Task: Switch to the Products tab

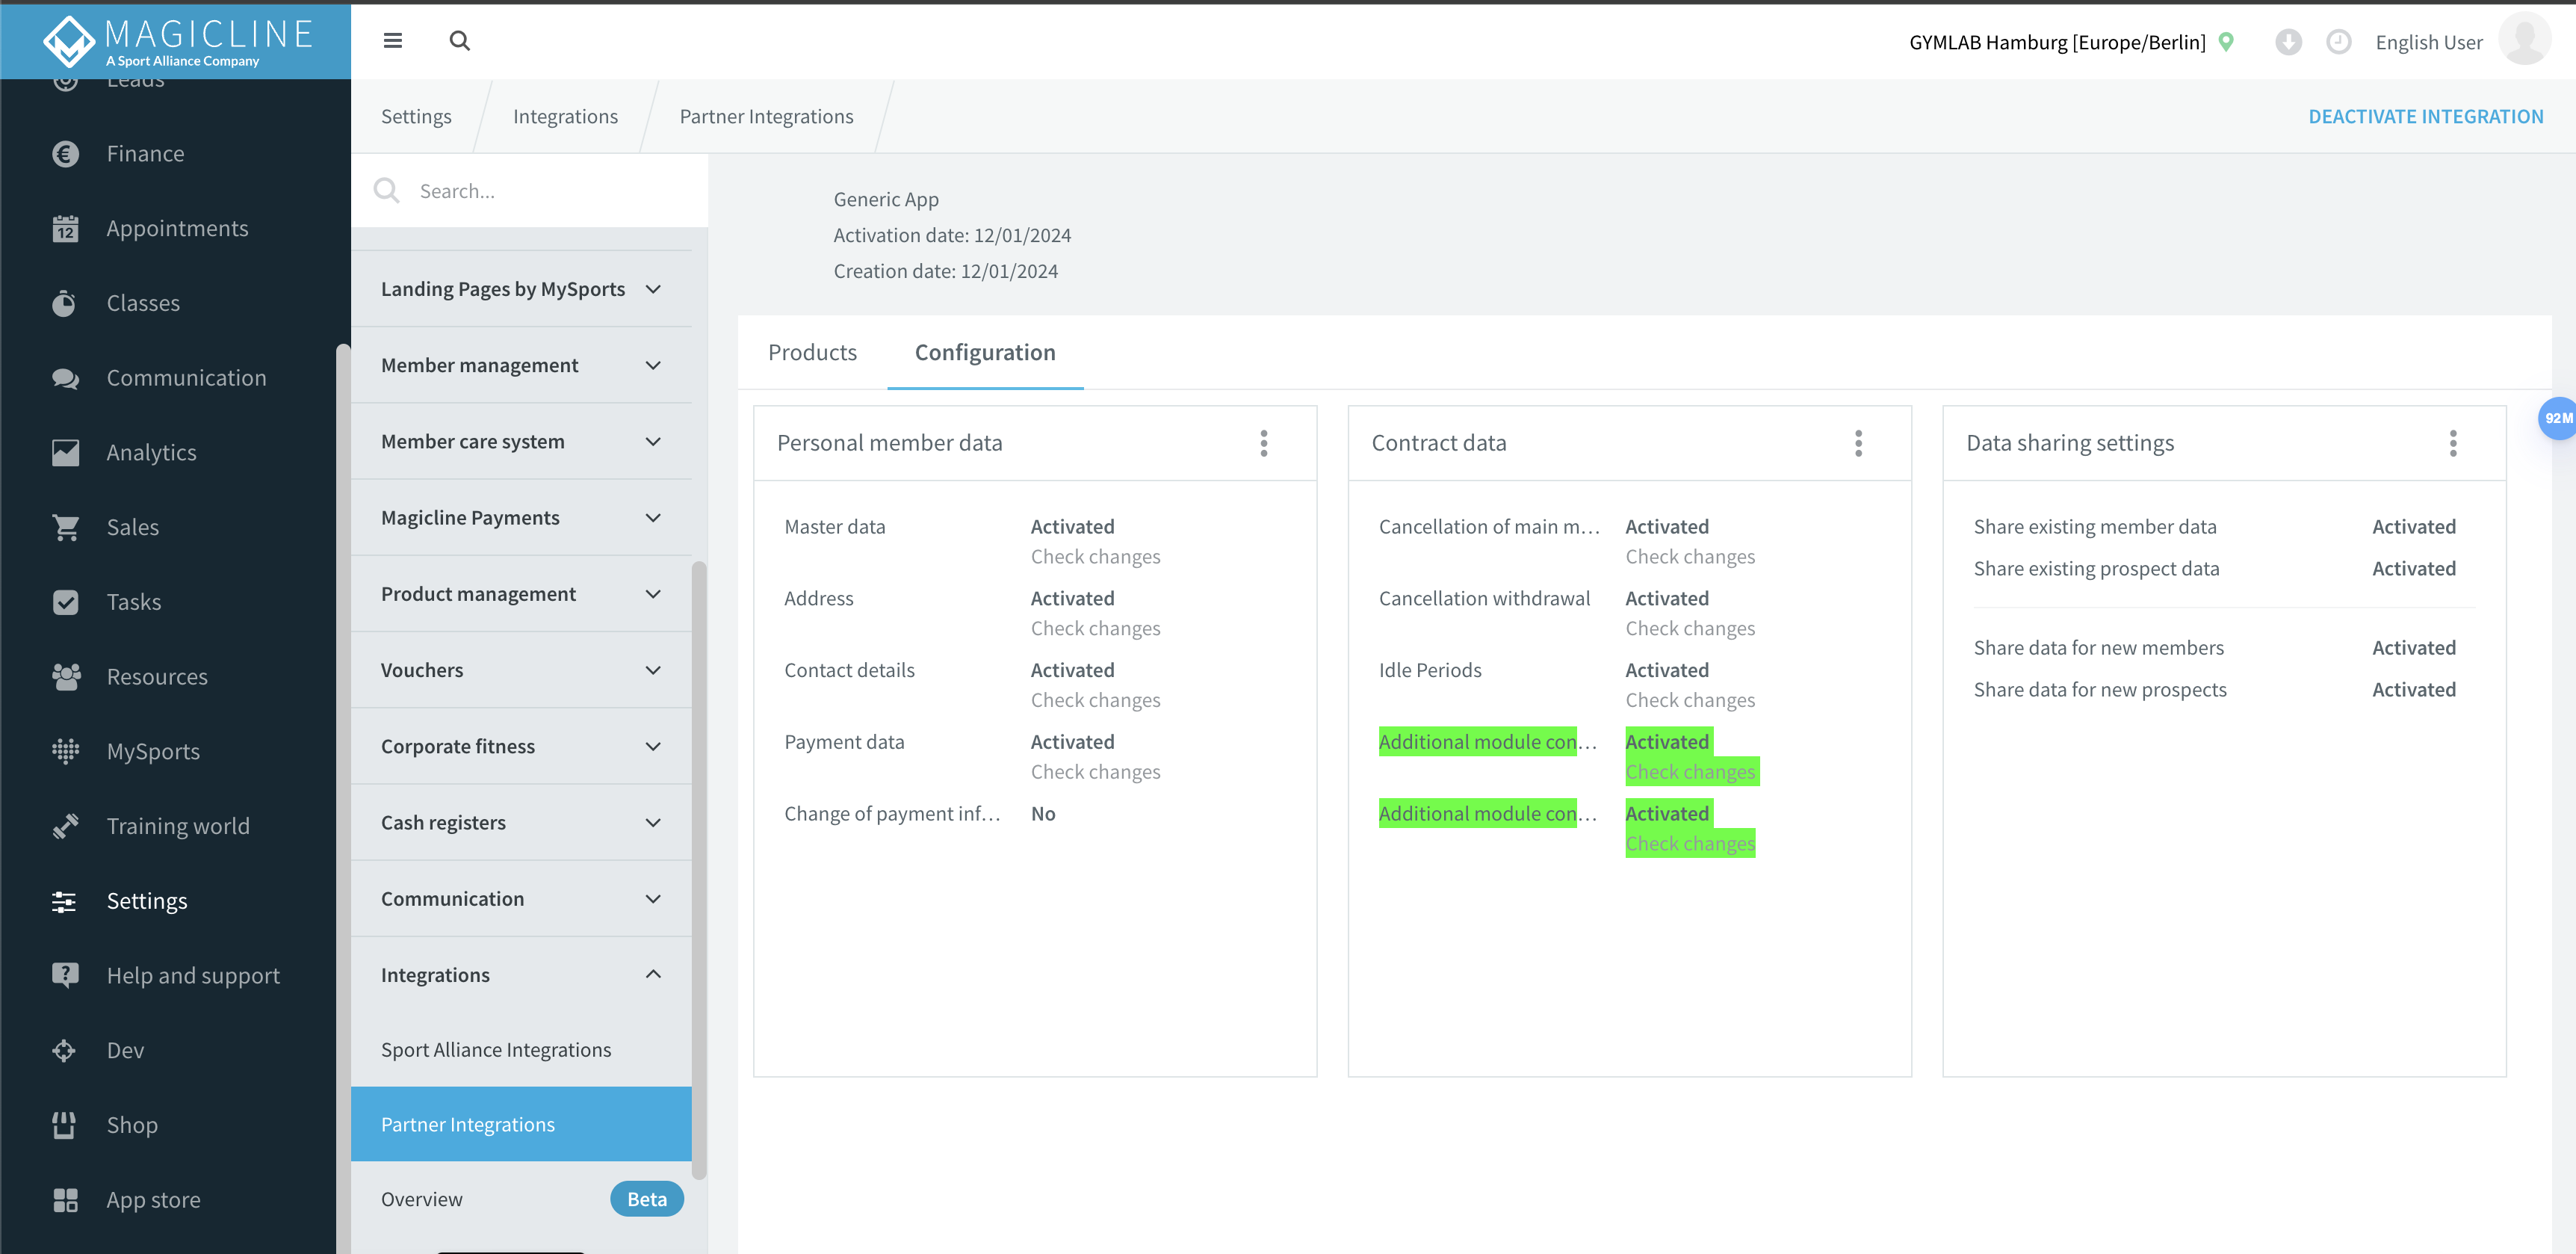Action: (811, 352)
